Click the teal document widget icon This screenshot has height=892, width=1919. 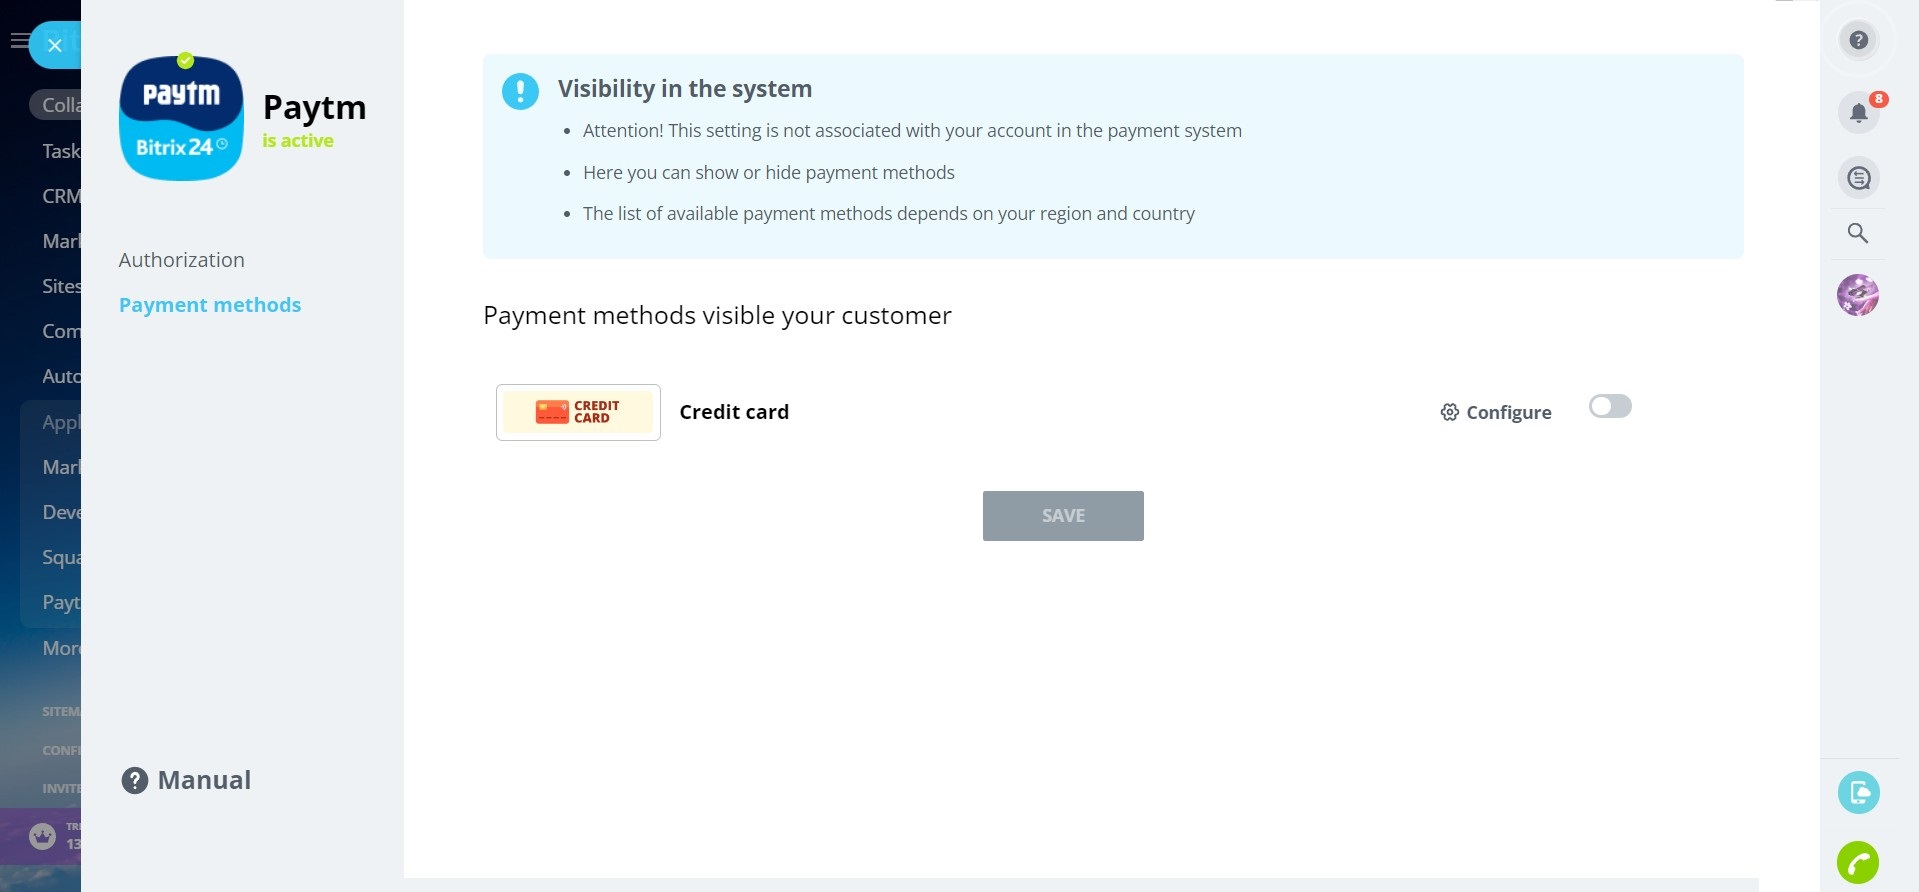pyautogui.click(x=1858, y=793)
